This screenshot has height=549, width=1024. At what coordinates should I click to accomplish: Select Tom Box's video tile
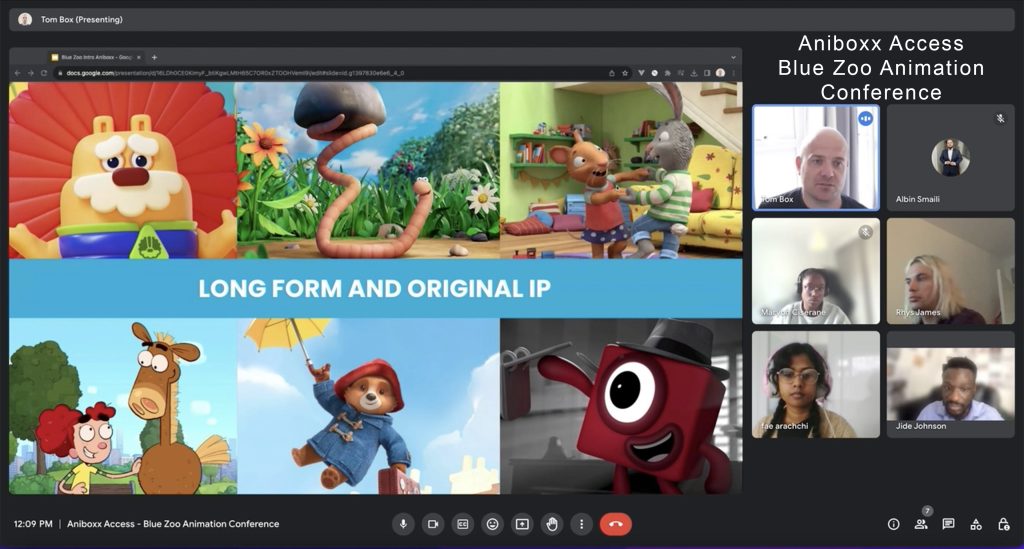pos(816,158)
